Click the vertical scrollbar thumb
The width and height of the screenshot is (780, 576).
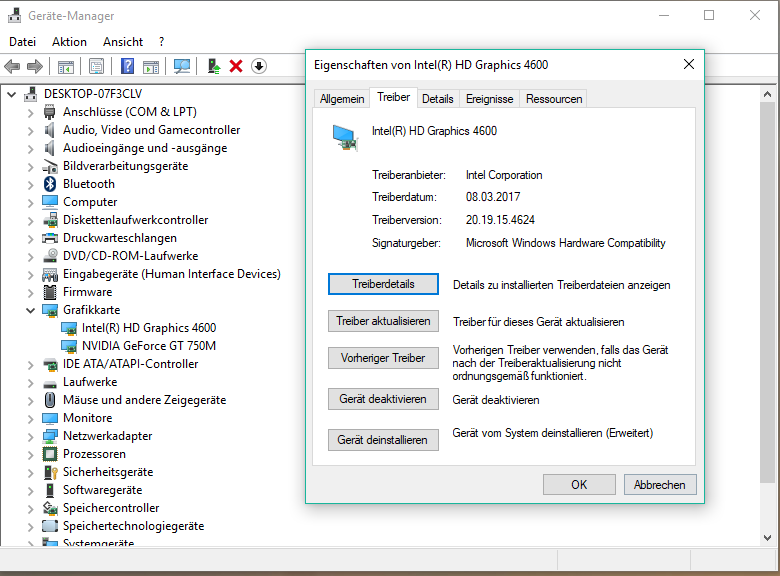click(x=767, y=292)
